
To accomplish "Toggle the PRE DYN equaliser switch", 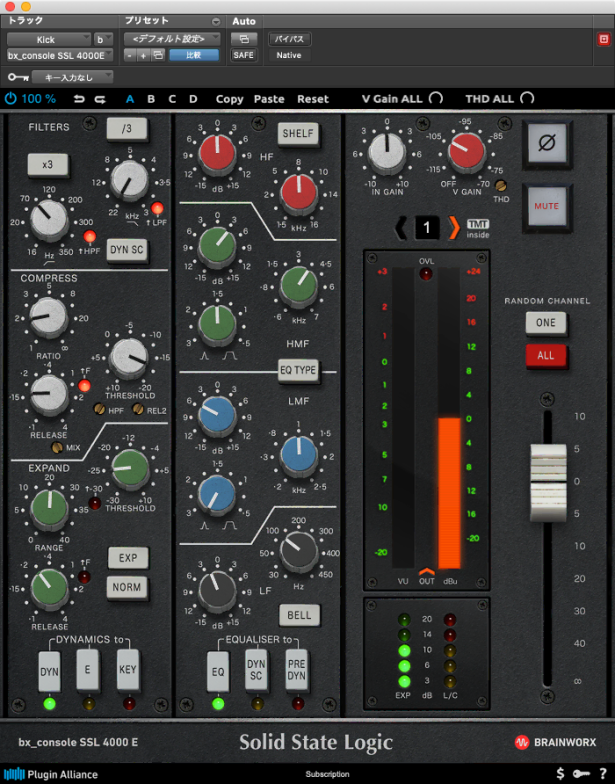I will click(296, 670).
